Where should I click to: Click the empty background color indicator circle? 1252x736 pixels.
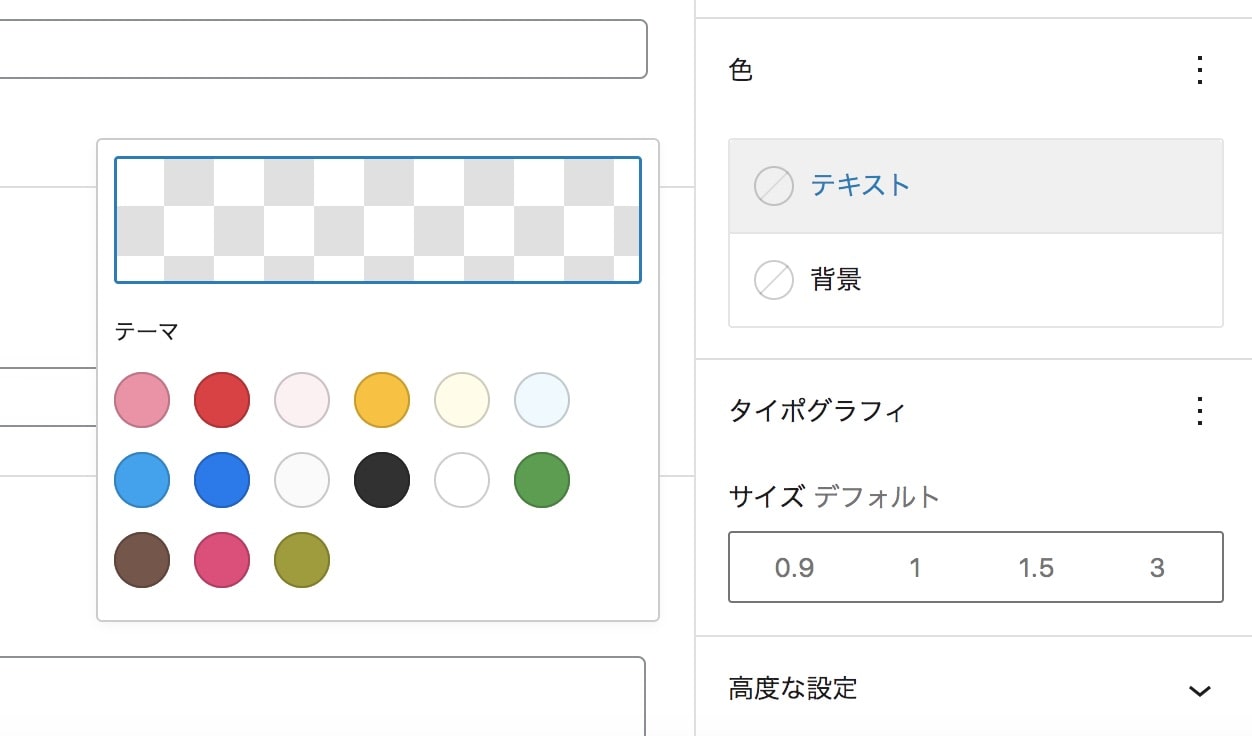coord(773,280)
